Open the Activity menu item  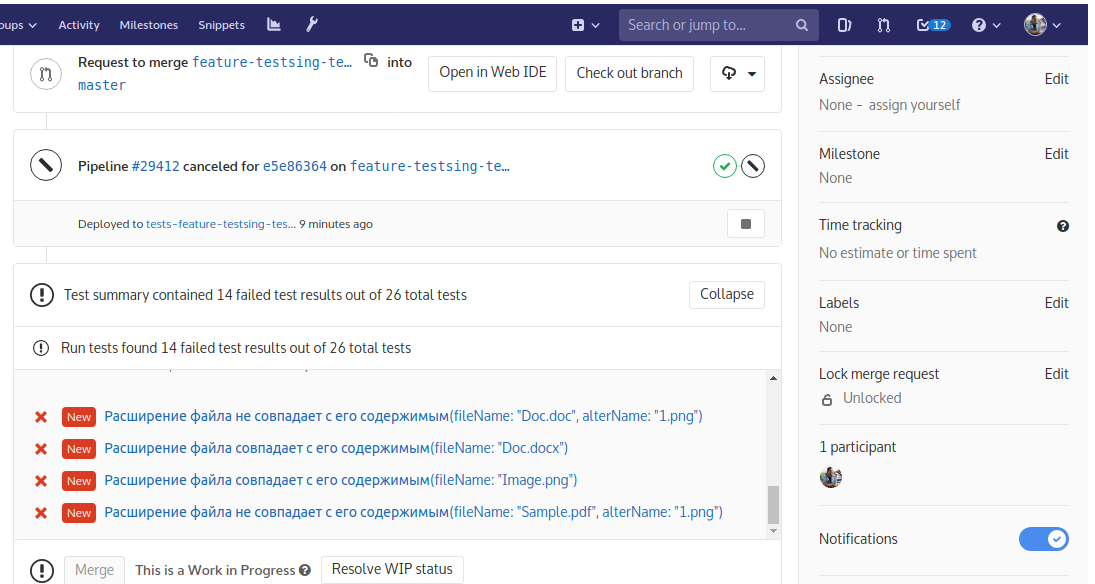[79, 25]
